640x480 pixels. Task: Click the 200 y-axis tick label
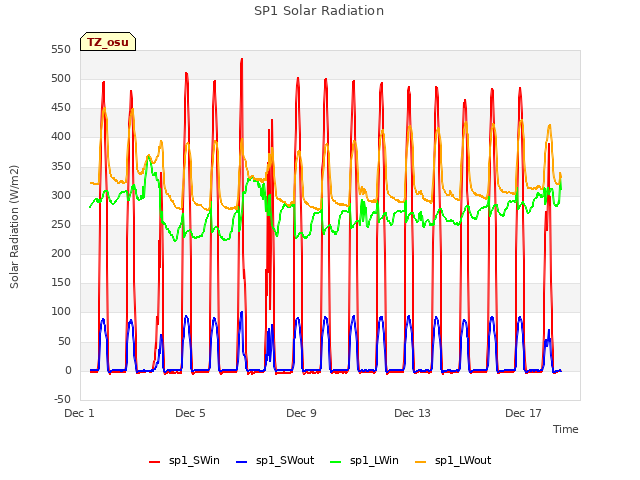[x=61, y=253]
